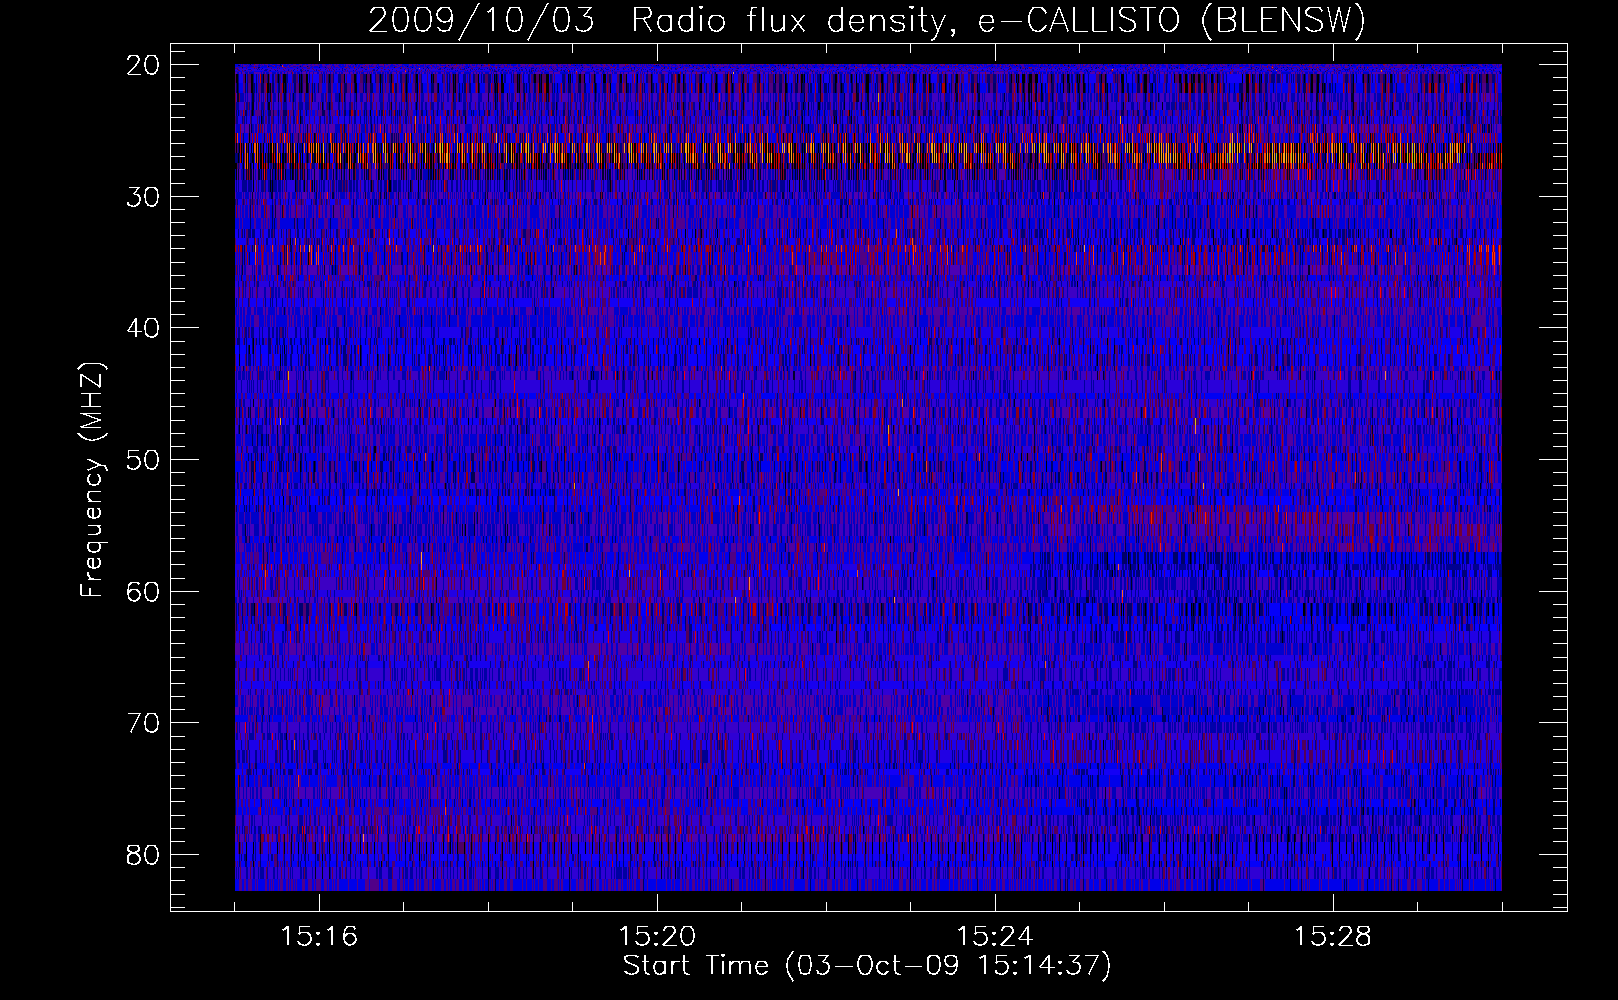Click the 15:16 time tick label

[319, 937]
